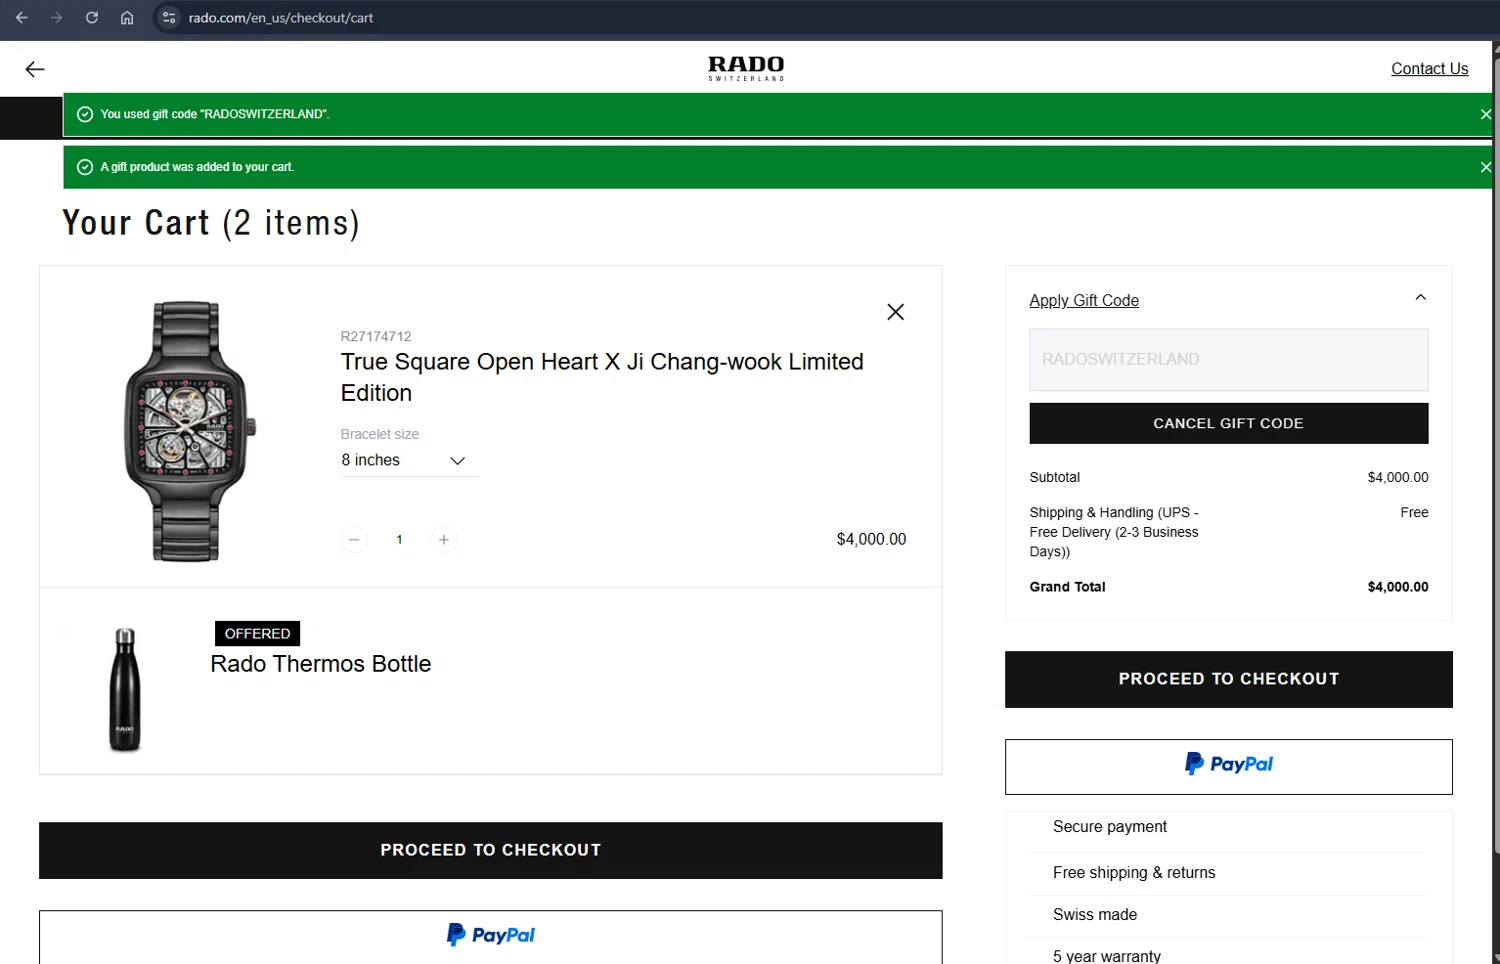Click the 5 year warranty item
Screen dimensions: 1500x964
pyautogui.click(x=1107, y=956)
